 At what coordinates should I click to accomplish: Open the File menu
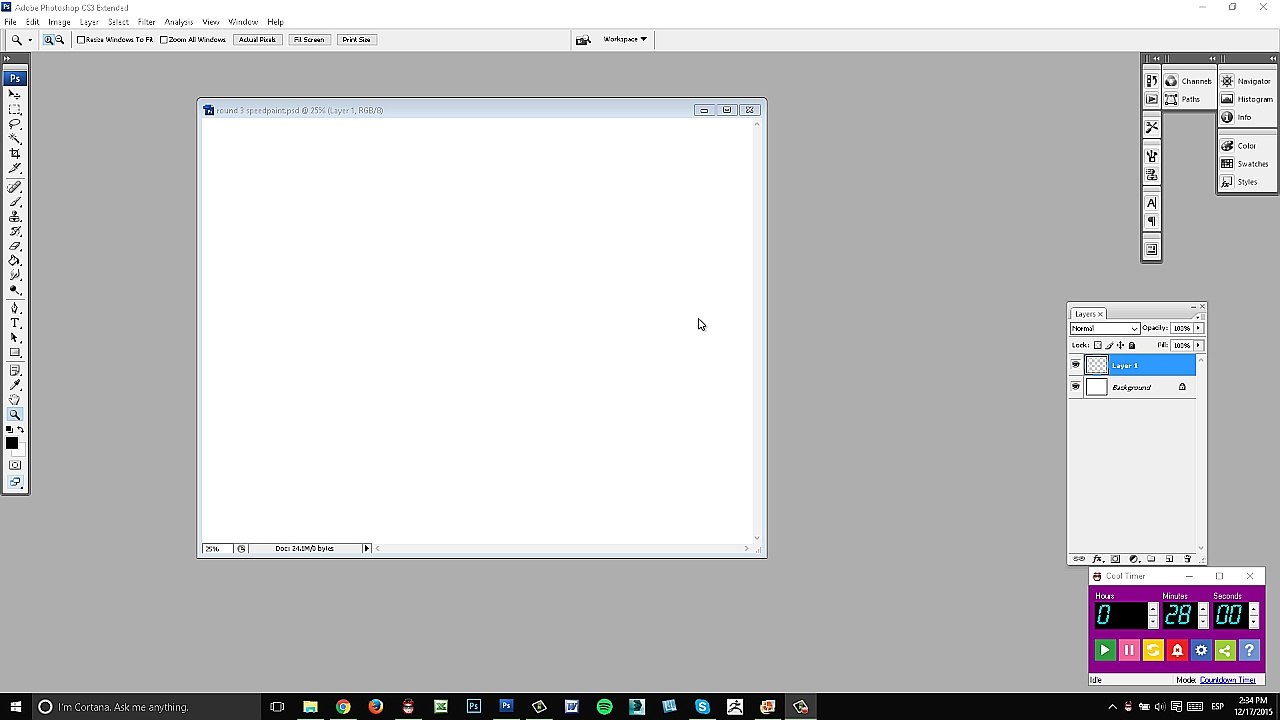click(10, 22)
